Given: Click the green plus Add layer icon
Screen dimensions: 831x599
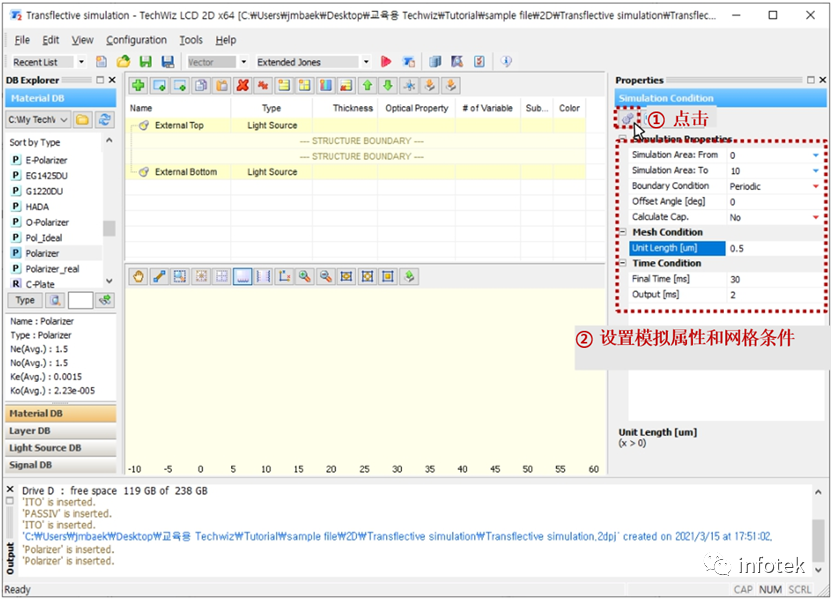Looking at the screenshot, I should tap(138, 85).
